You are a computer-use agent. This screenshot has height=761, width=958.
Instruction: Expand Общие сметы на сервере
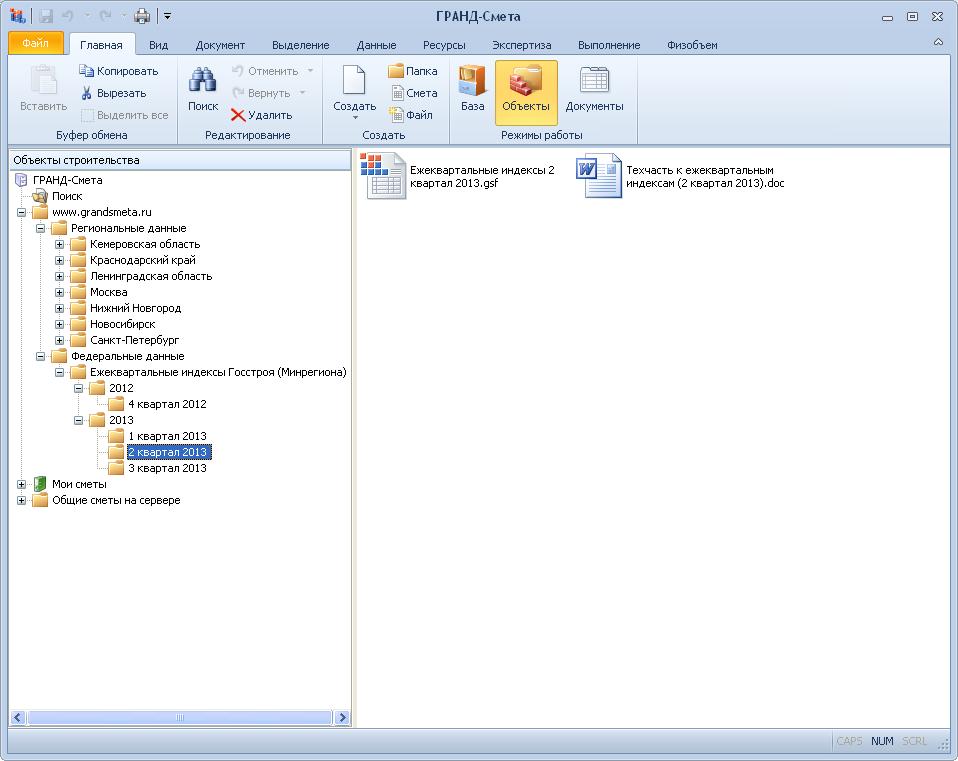(21, 500)
